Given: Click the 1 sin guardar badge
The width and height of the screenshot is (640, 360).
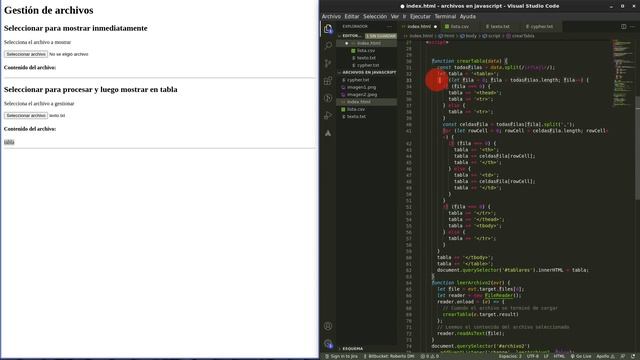Looking at the screenshot, I should click(380, 36).
